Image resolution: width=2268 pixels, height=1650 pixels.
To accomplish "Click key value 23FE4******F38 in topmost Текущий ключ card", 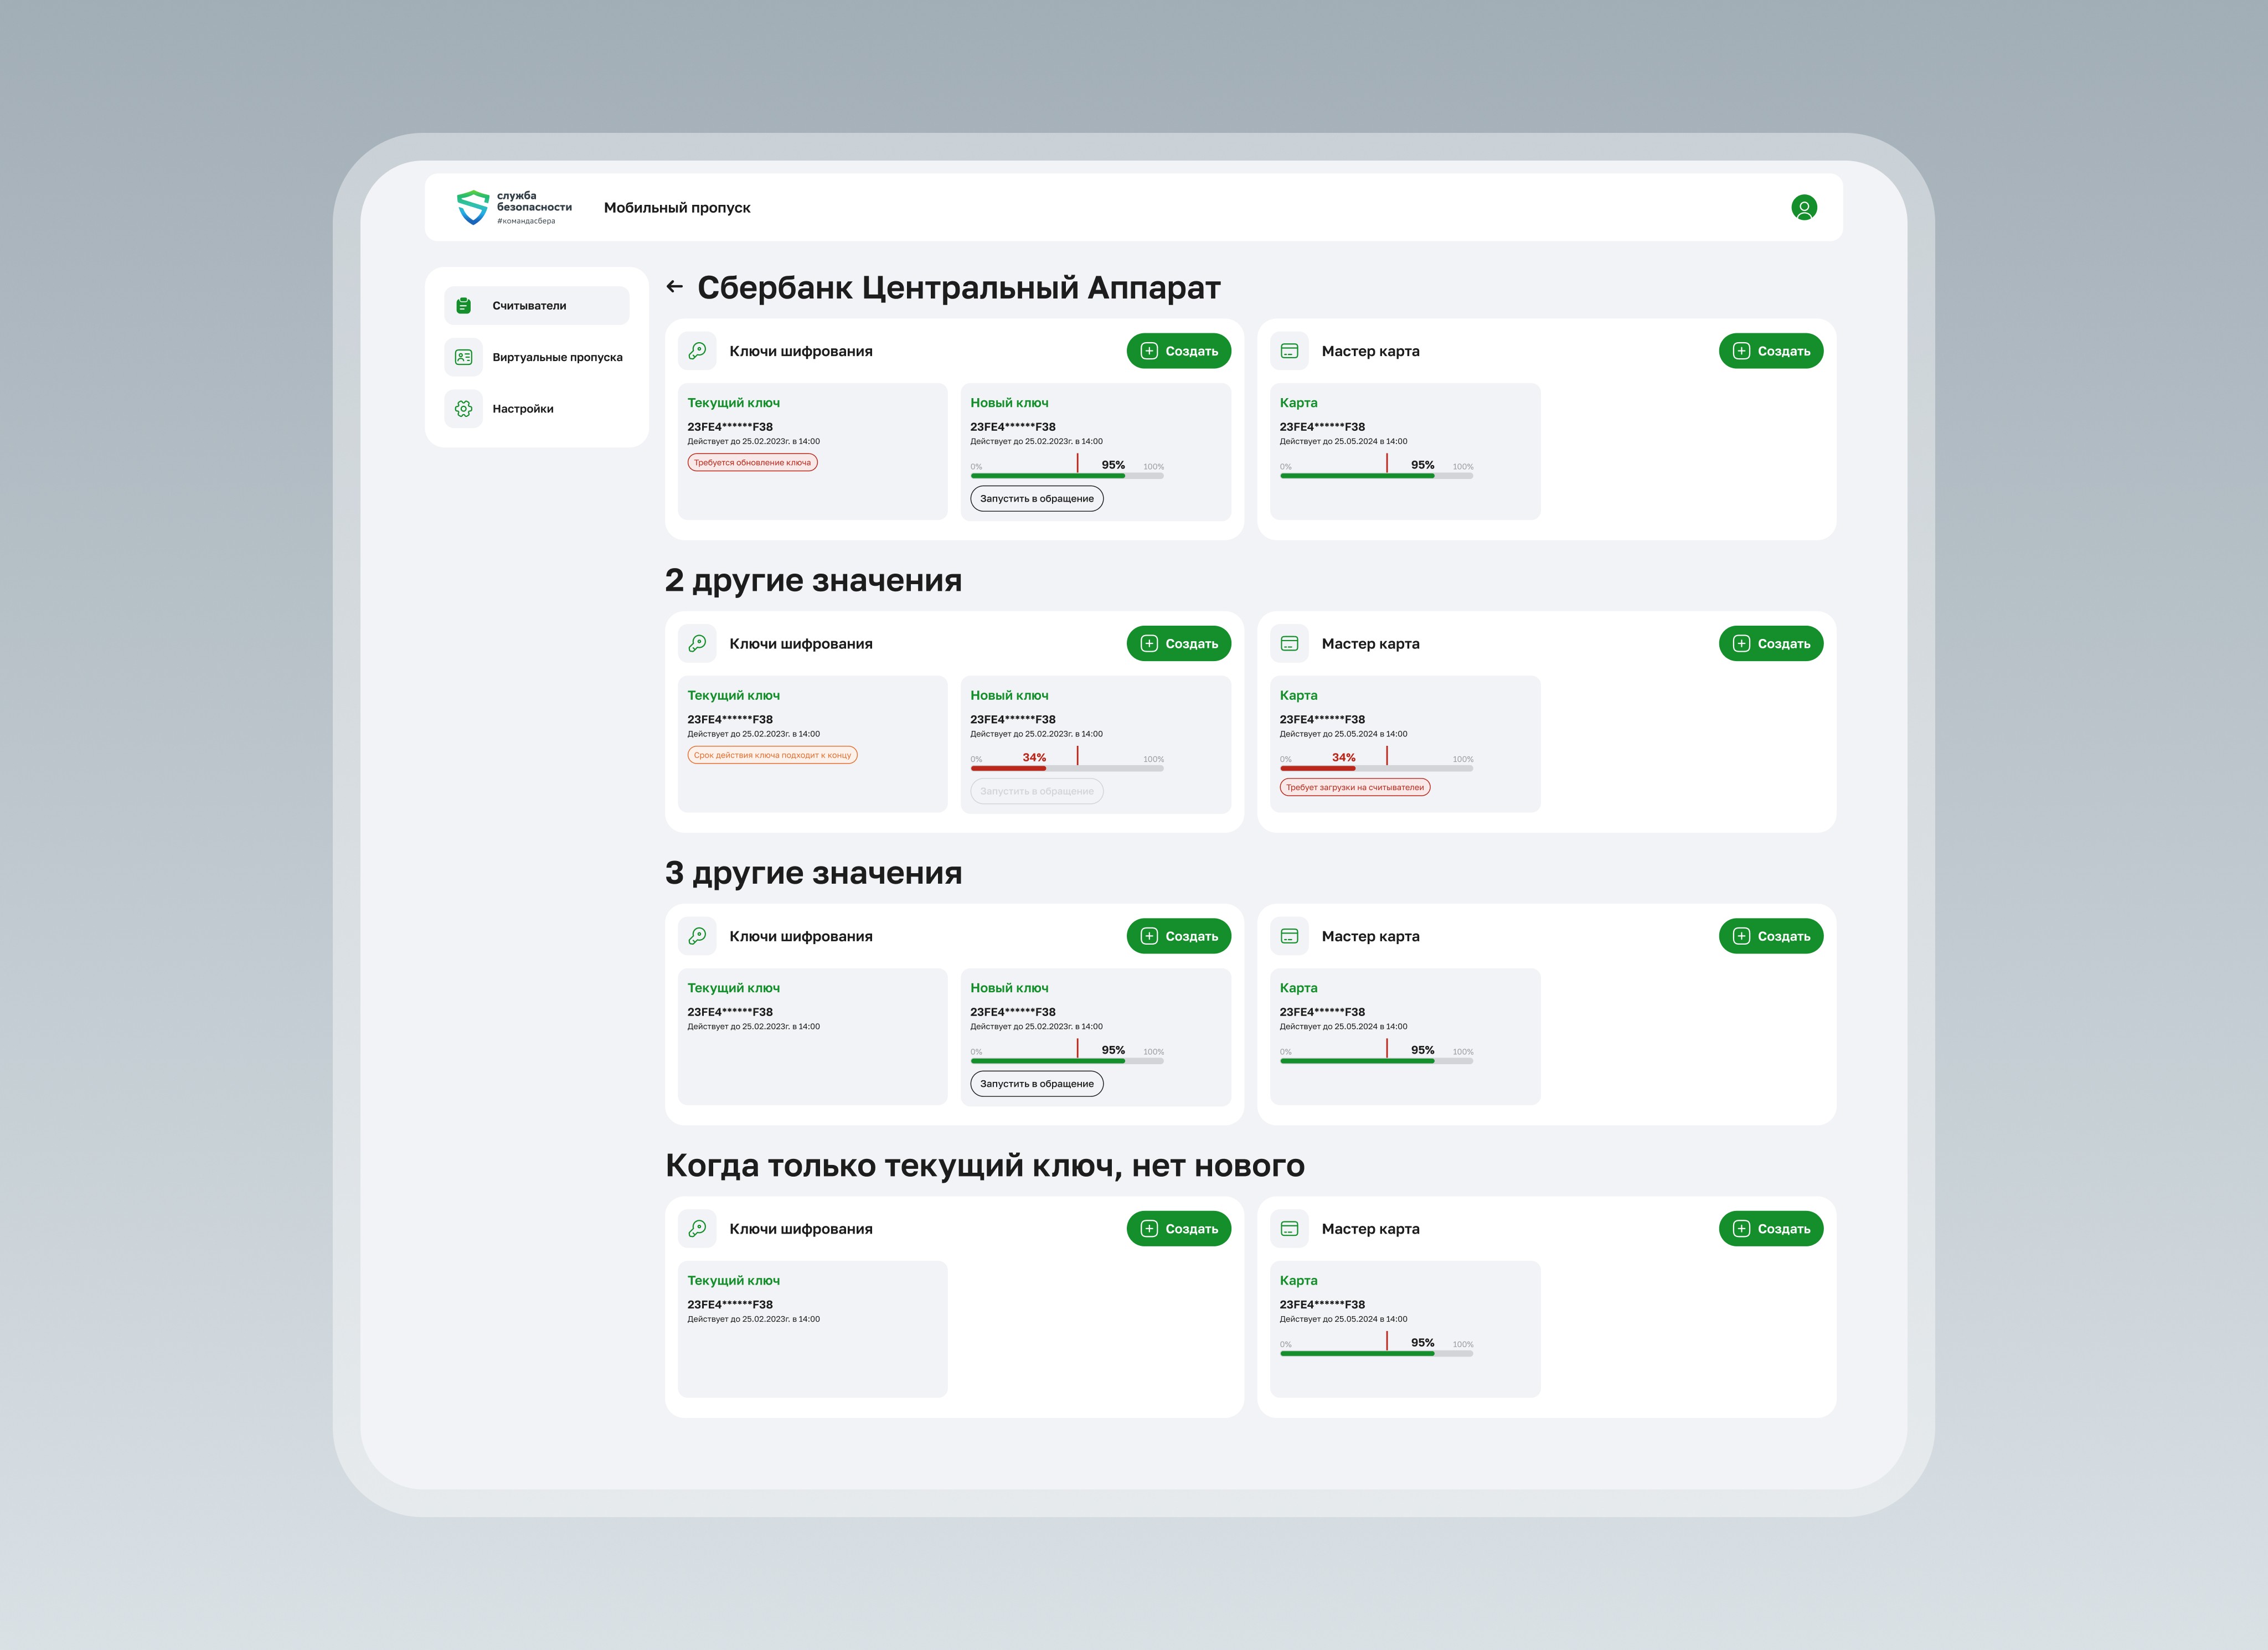I will (x=730, y=427).
